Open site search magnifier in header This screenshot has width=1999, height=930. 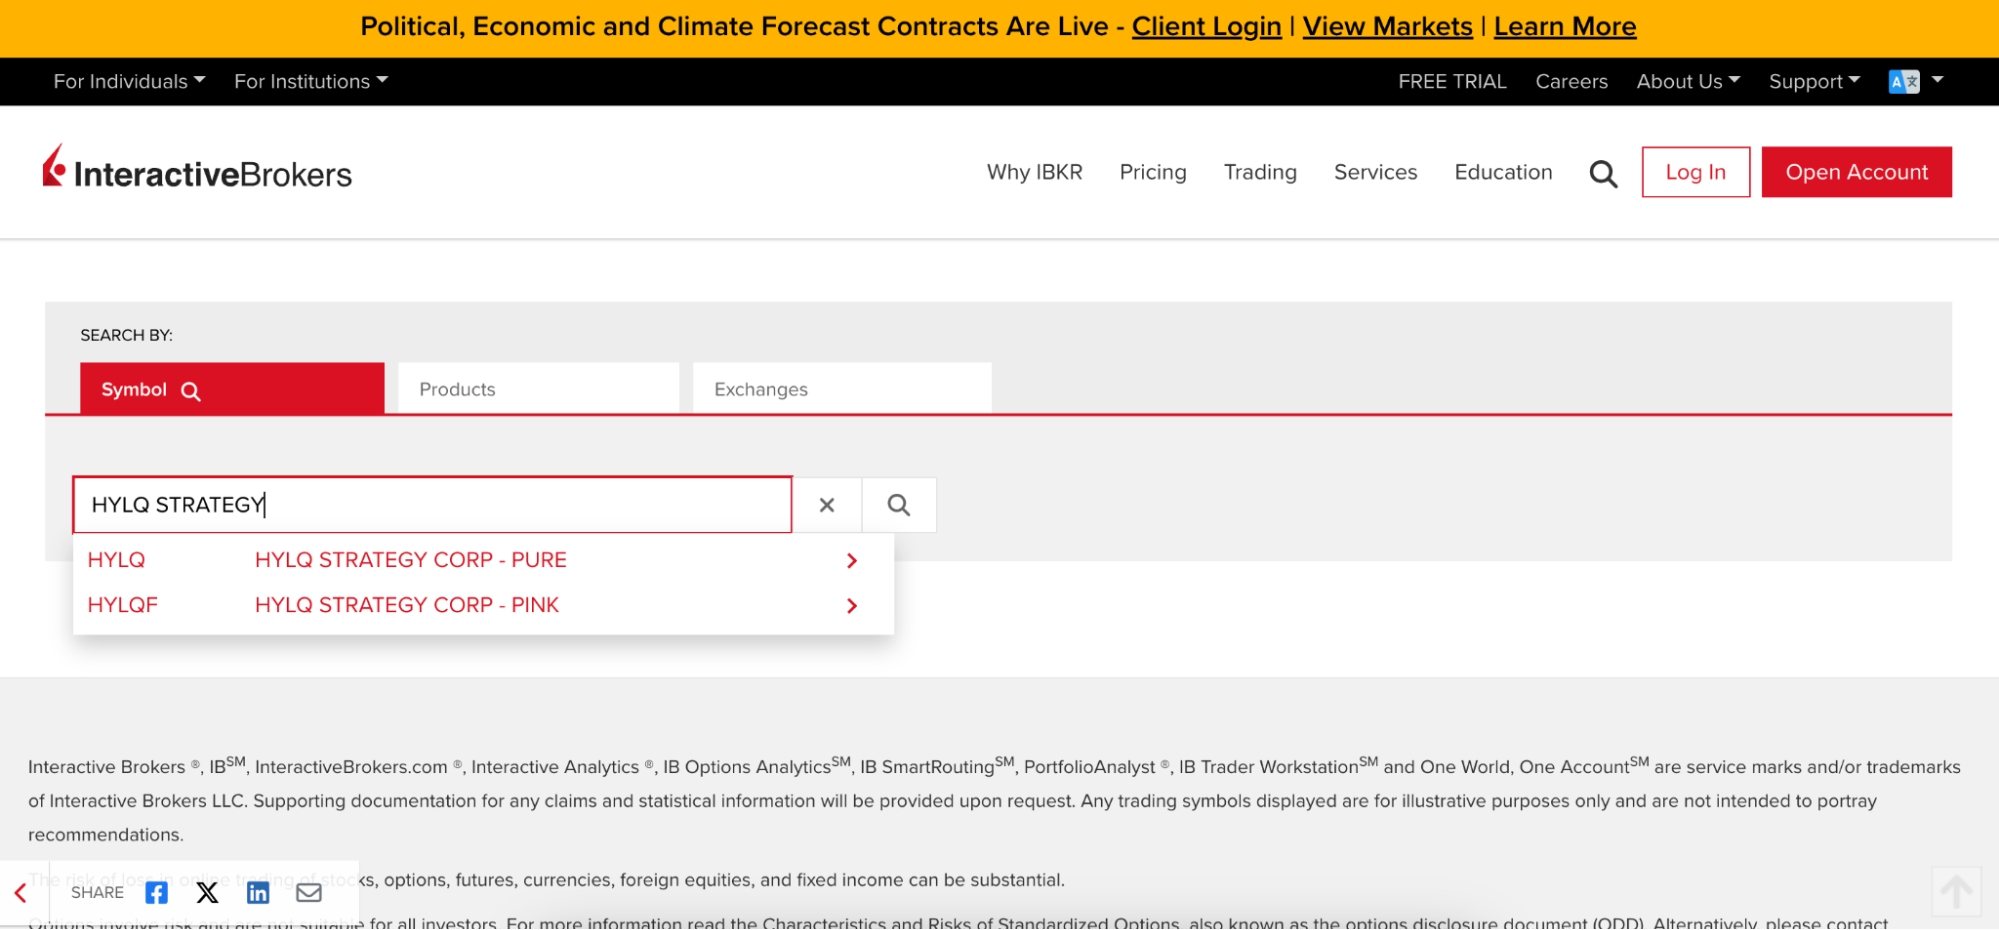(x=1603, y=174)
